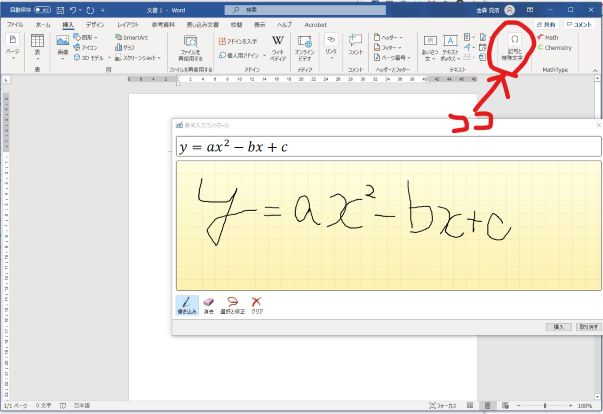Open 記号と特殊文字 (Symbols) in the ribbon
This screenshot has width=603, height=414.
(x=514, y=47)
